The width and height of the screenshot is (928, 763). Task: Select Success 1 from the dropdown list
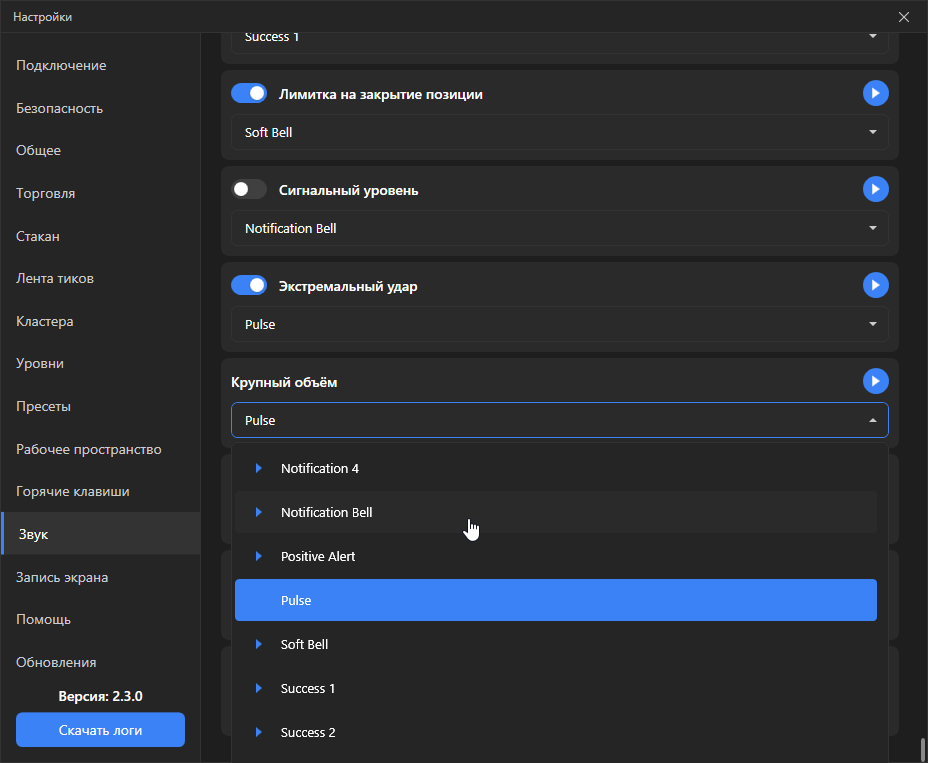(x=556, y=688)
